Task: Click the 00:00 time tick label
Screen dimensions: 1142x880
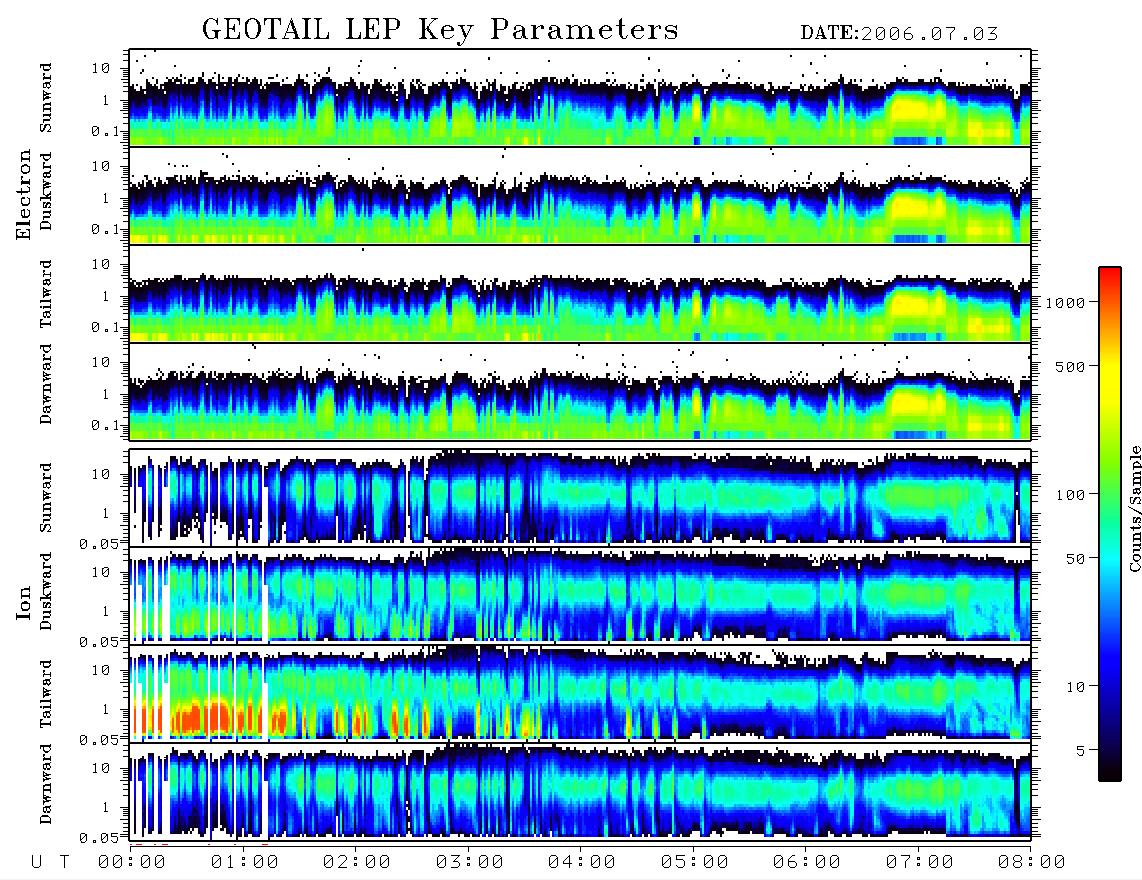Action: pyautogui.click(x=132, y=862)
